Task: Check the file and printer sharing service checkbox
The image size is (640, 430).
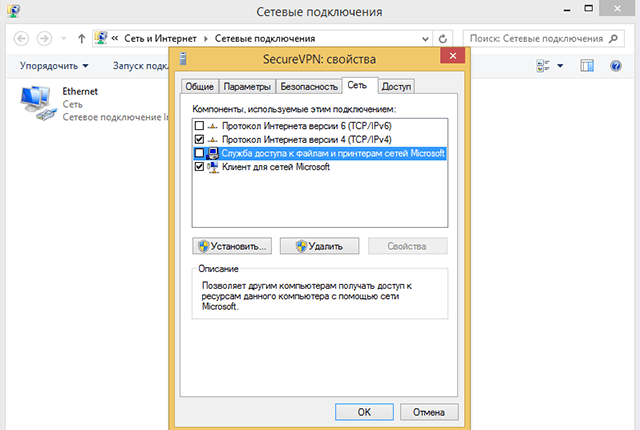Action: pos(199,153)
